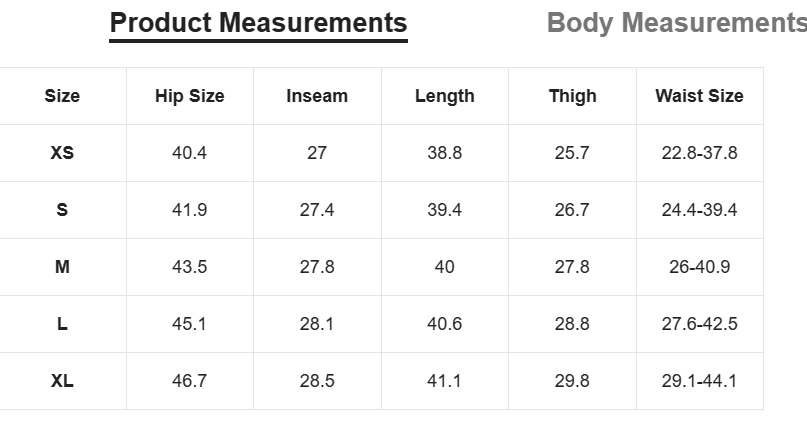Click the XL waist size value 29.1-44.1
807x422 pixels.
coord(699,381)
